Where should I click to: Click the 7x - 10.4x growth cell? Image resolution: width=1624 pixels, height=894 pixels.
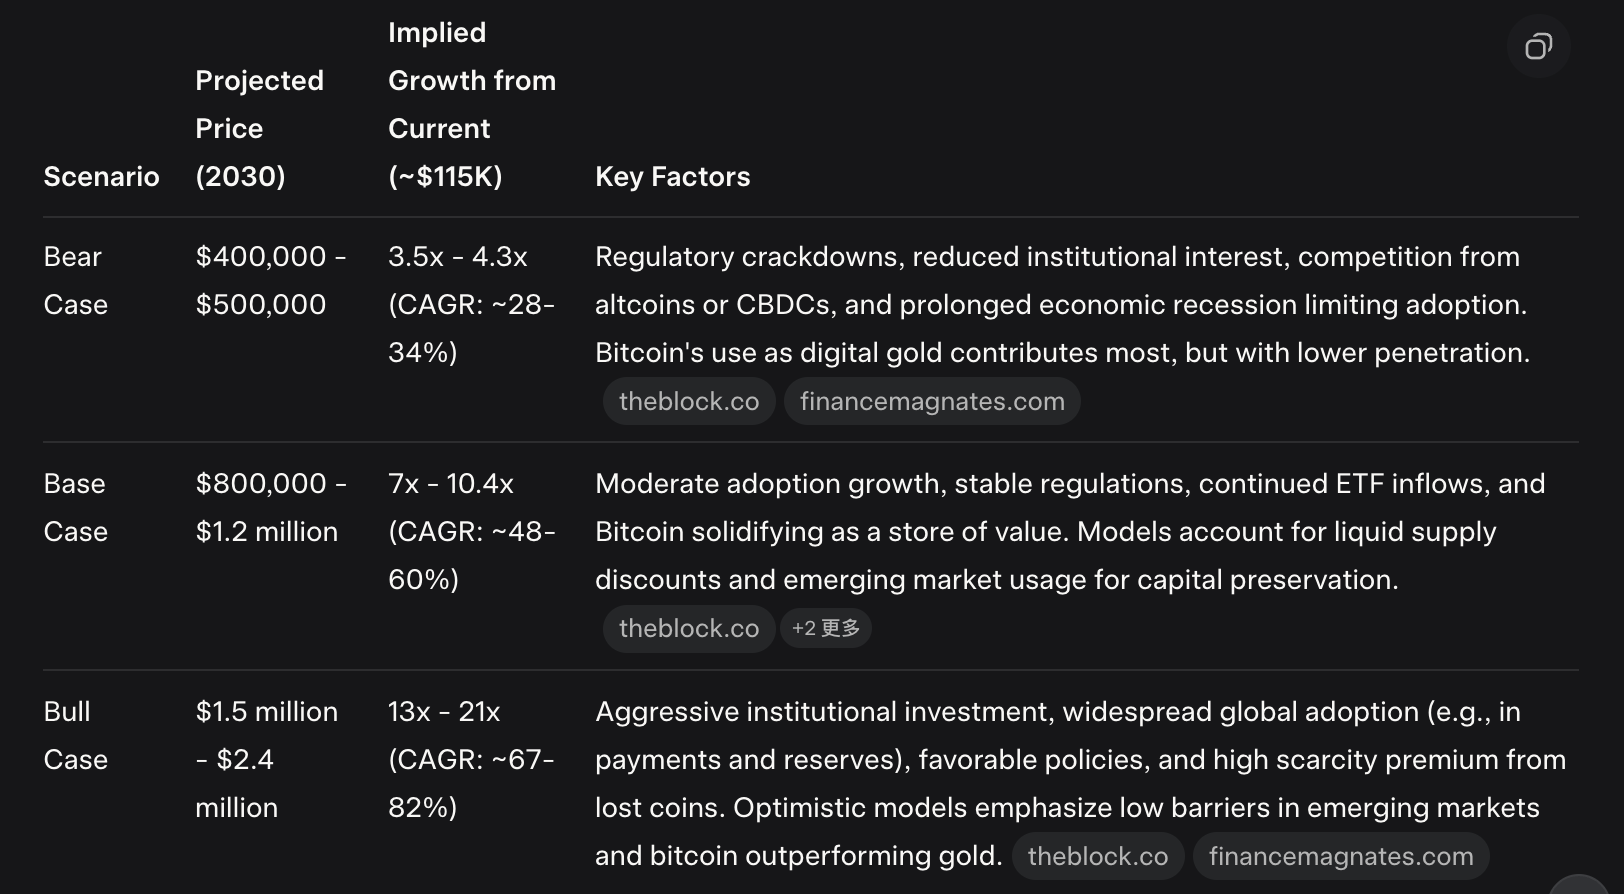click(471, 531)
